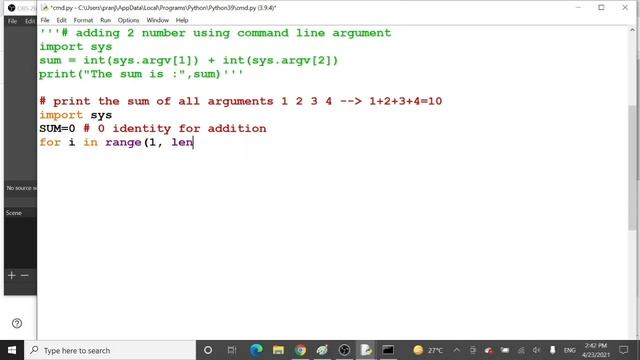Open the Run menu
Image resolution: width=640 pixels, height=360 pixels.
[x=105, y=20]
